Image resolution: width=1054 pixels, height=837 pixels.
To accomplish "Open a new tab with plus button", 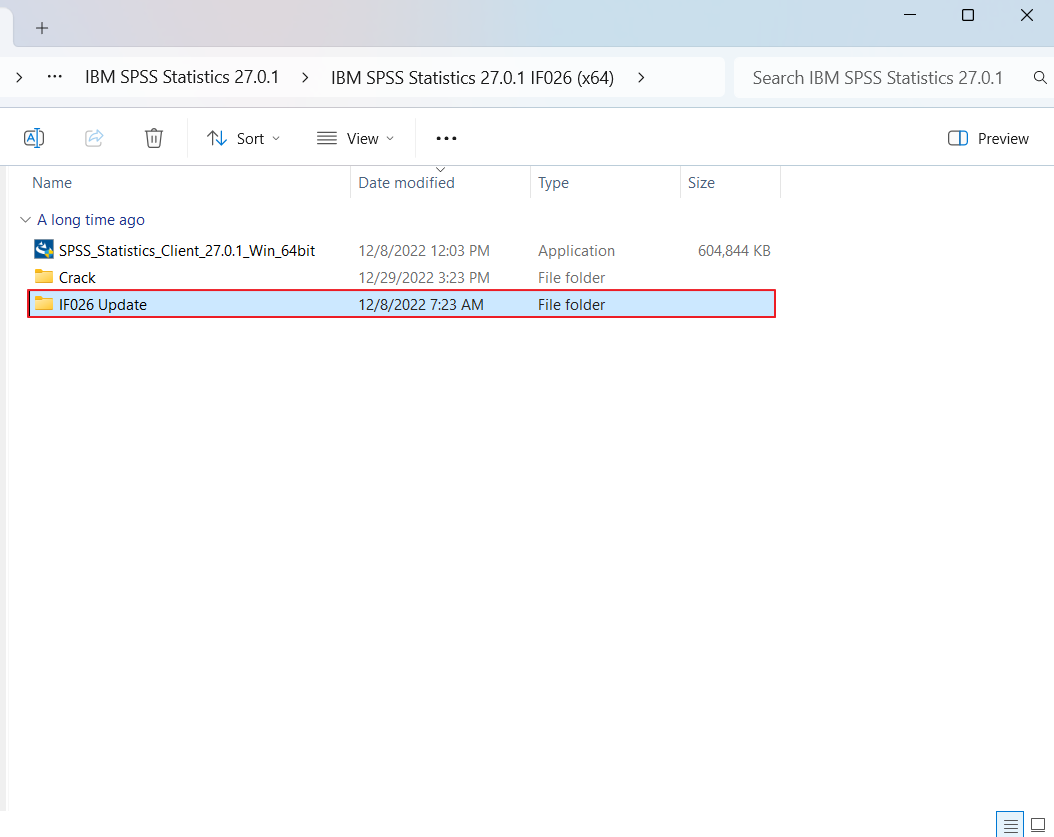I will click(42, 28).
